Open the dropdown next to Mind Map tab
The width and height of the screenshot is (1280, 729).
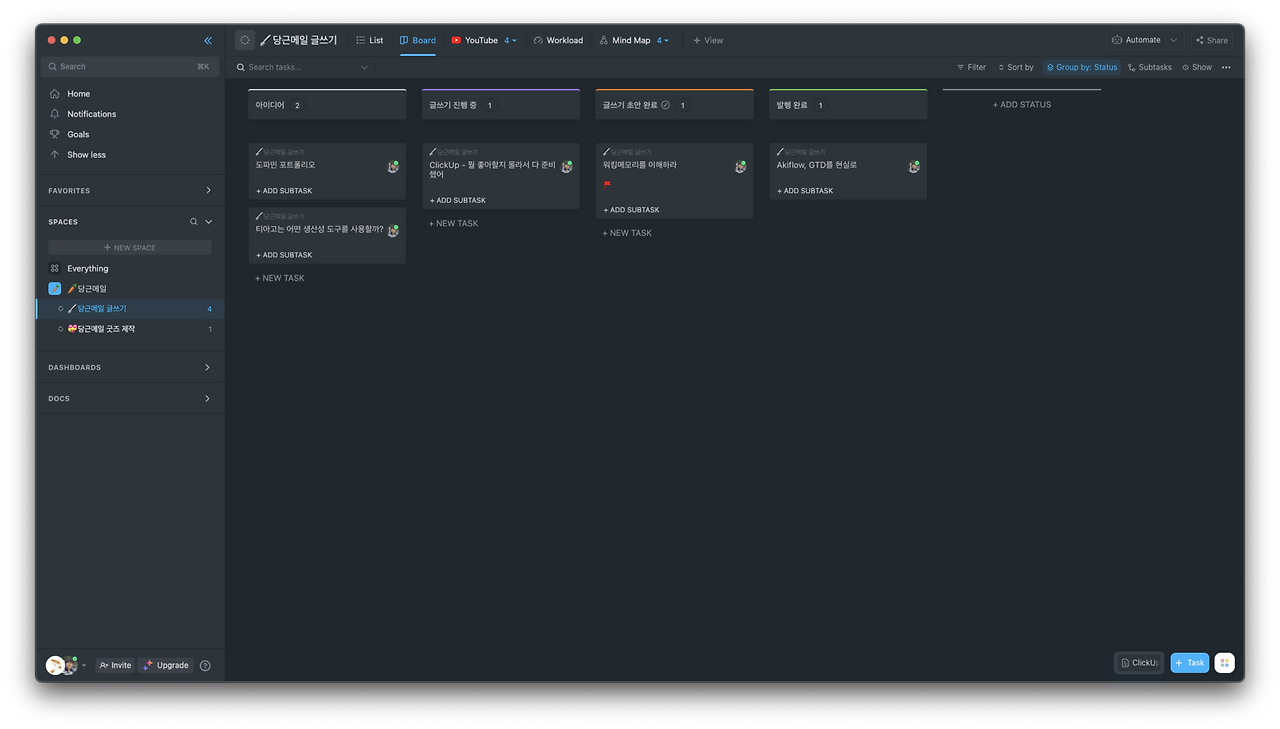pyautogui.click(x=663, y=41)
